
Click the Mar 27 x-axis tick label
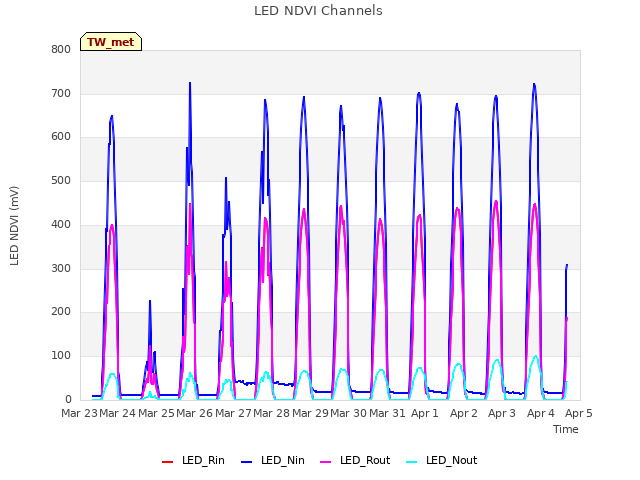(233, 413)
